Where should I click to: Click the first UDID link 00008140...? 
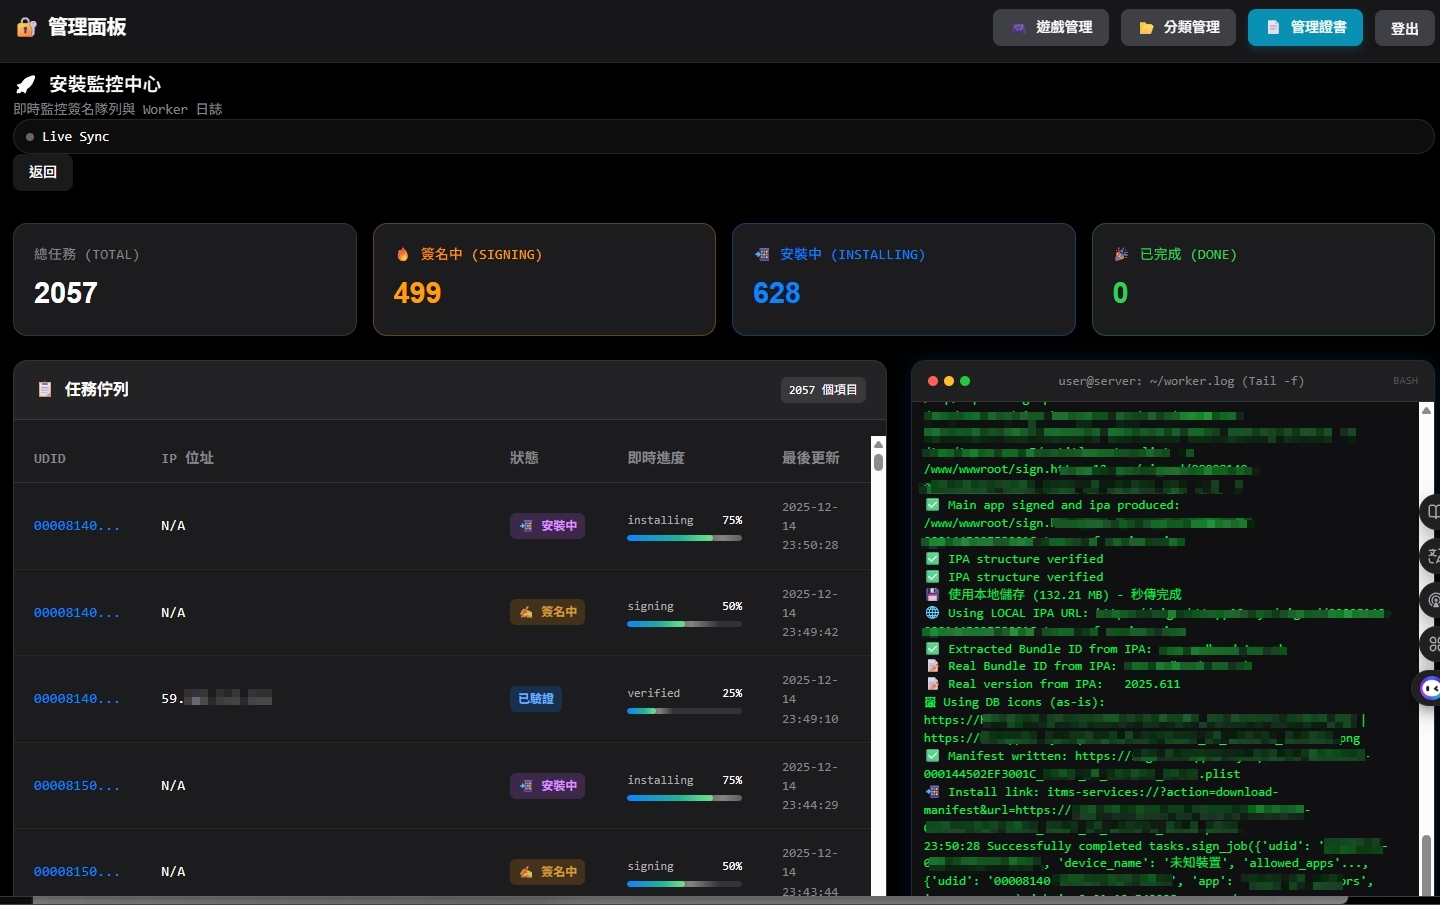click(x=76, y=526)
